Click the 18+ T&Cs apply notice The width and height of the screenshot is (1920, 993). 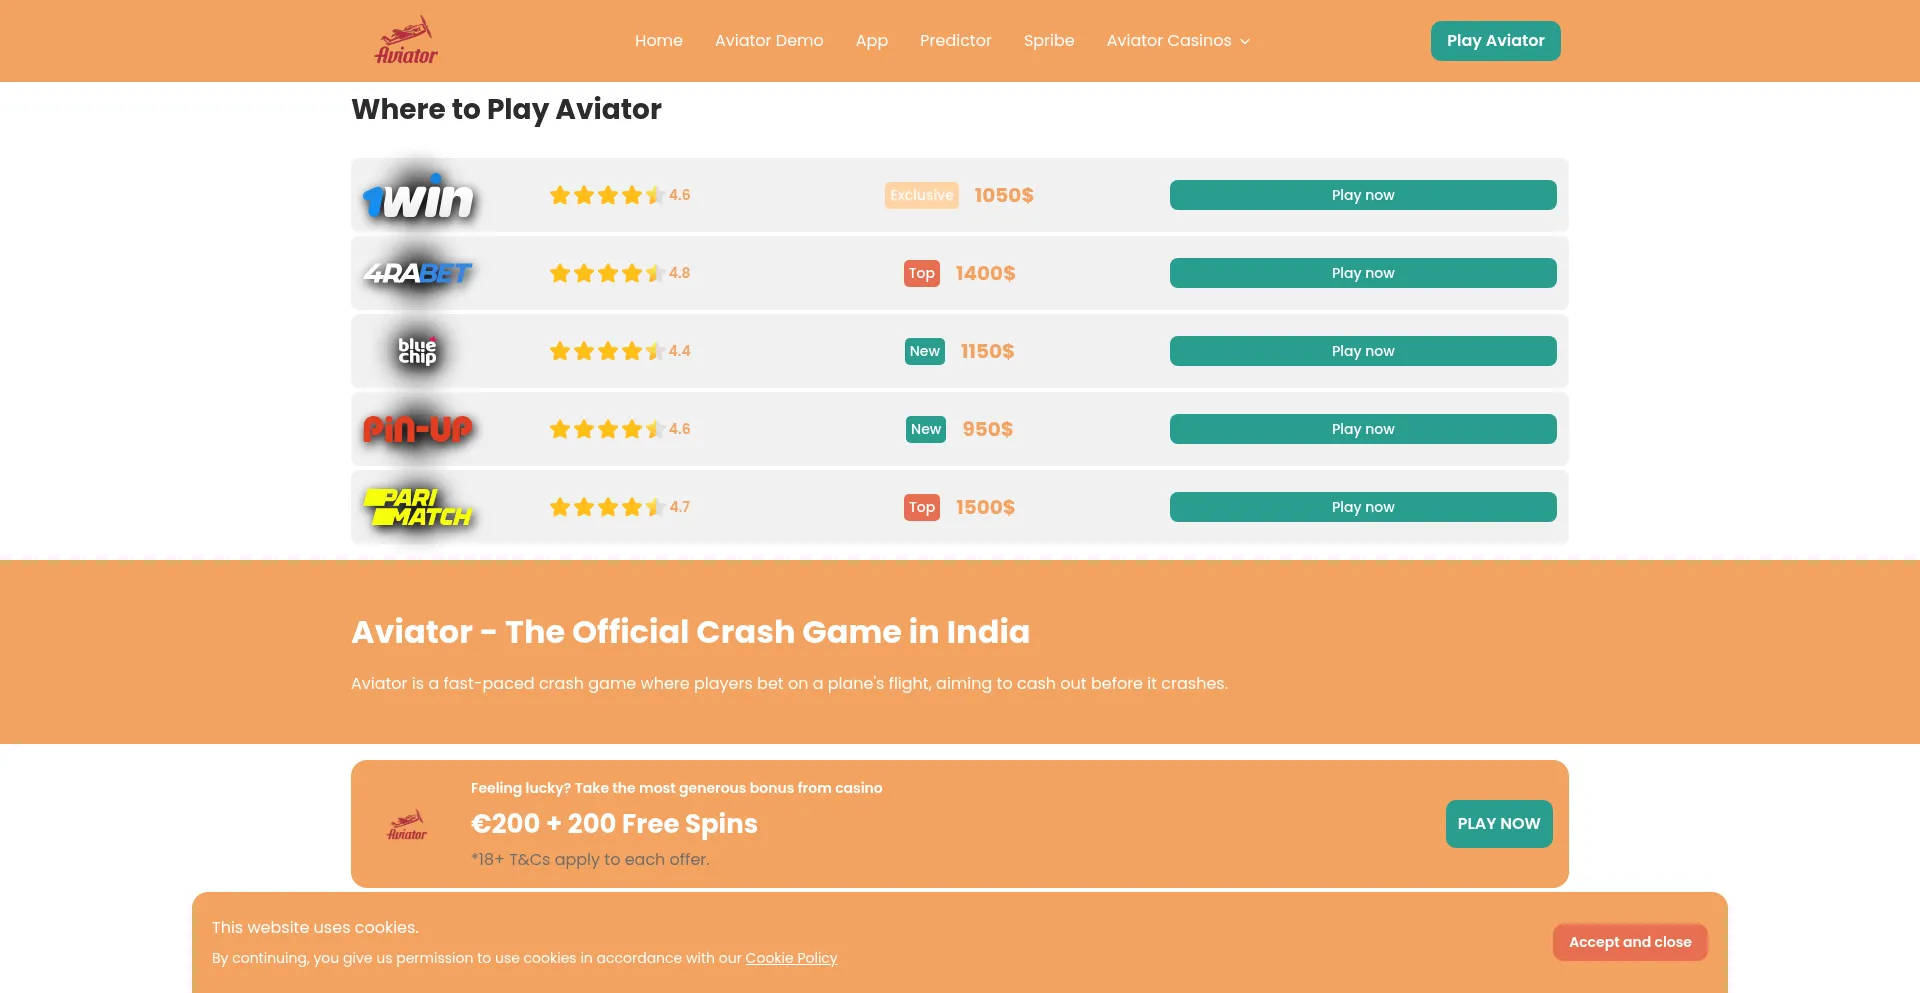[x=590, y=859]
